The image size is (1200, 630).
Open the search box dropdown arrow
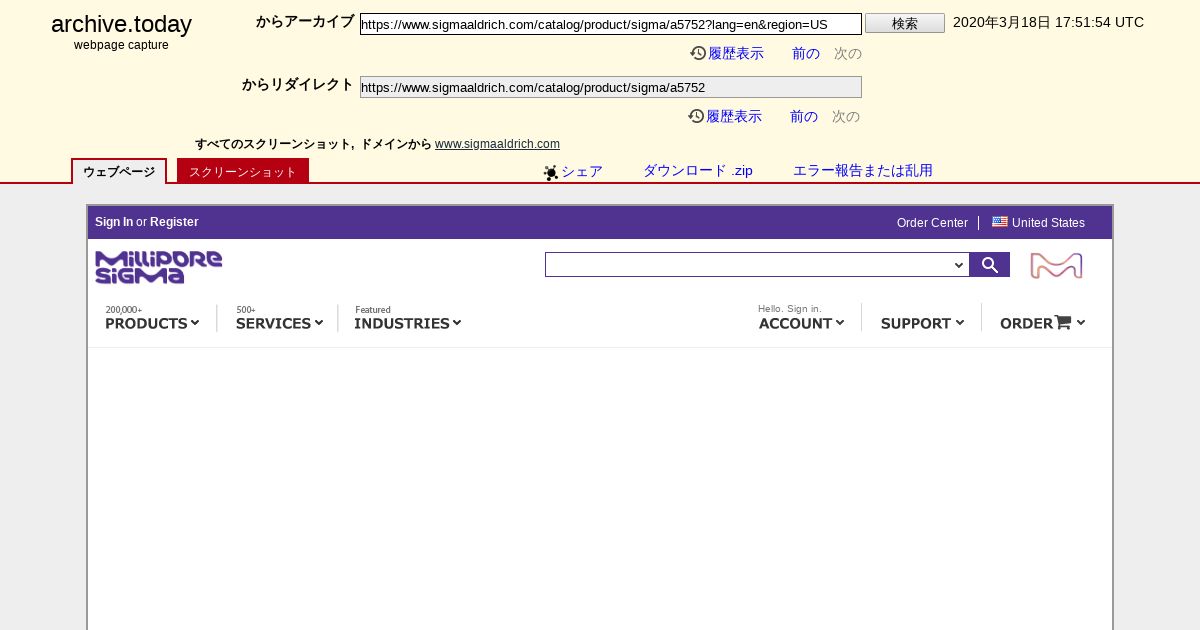coord(959,265)
